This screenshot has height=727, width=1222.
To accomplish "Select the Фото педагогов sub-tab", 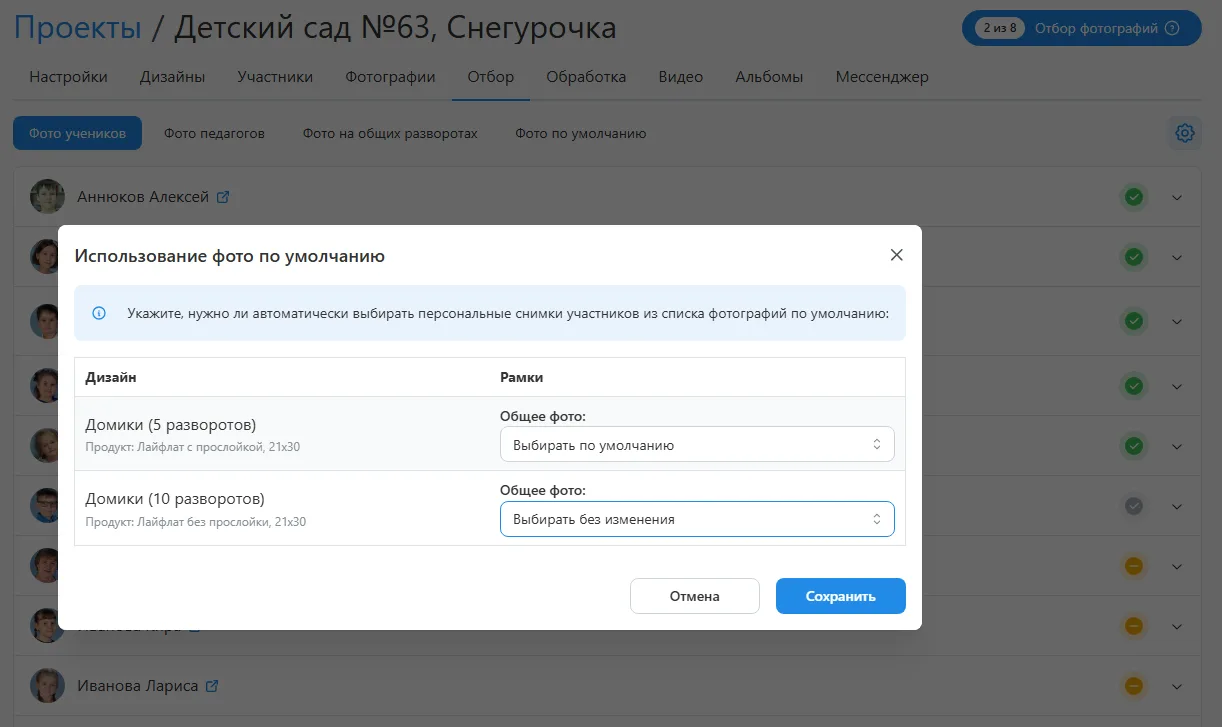I will (x=214, y=133).
